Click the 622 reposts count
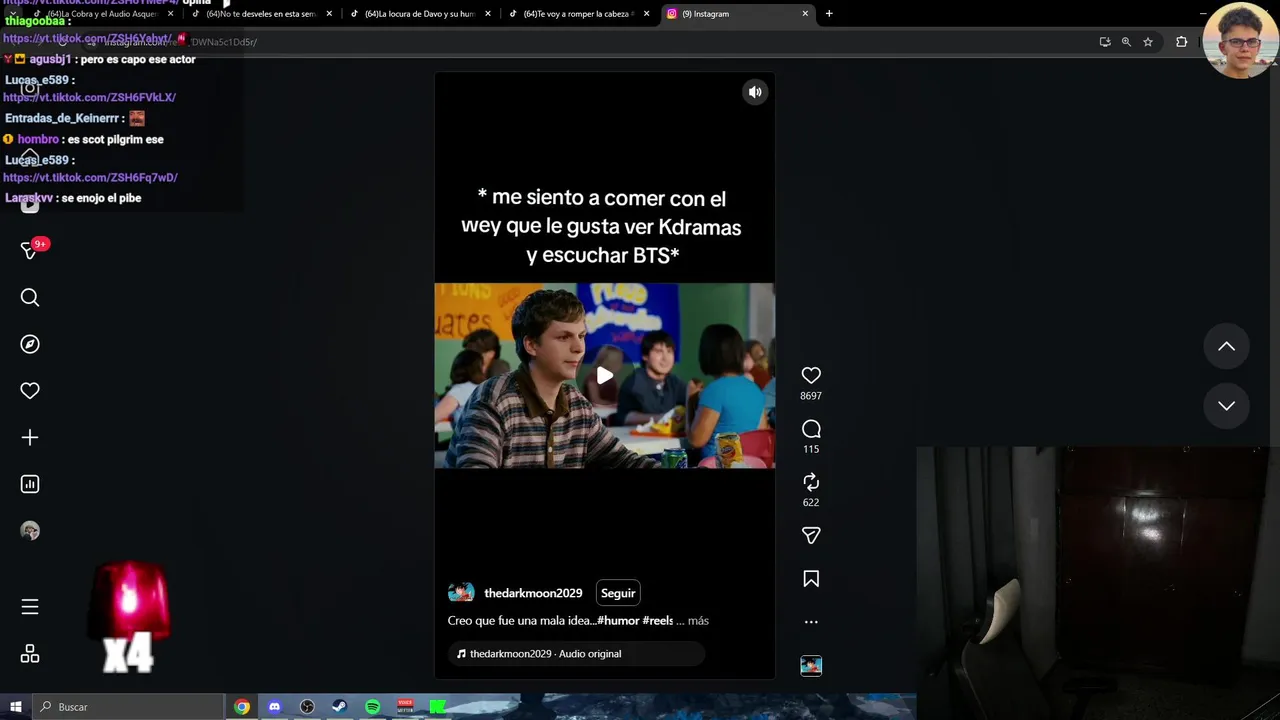Image resolution: width=1280 pixels, height=720 pixels. coord(811,502)
